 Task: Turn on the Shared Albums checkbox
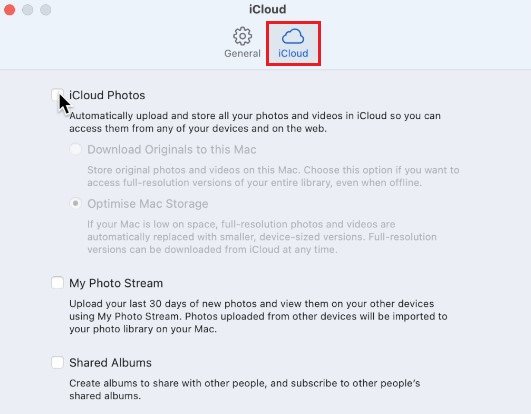(x=57, y=362)
